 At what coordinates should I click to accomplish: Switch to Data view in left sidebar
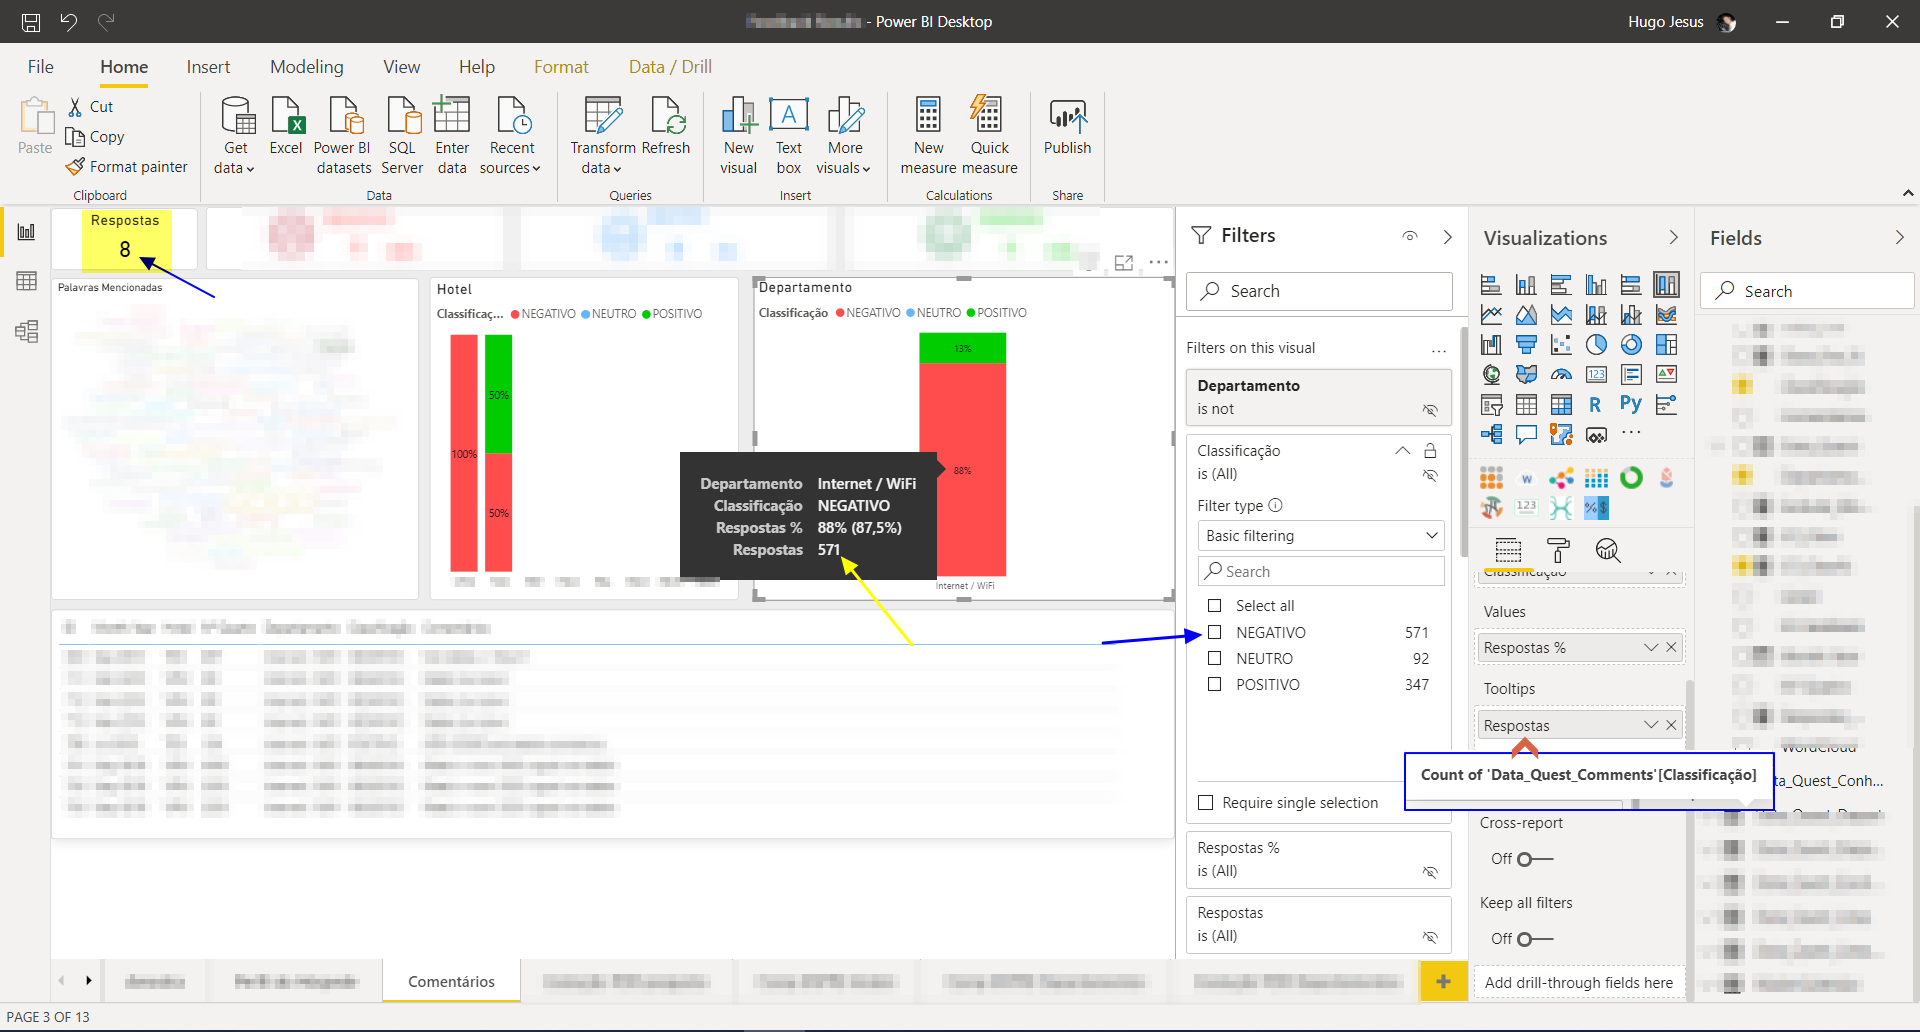(27, 281)
